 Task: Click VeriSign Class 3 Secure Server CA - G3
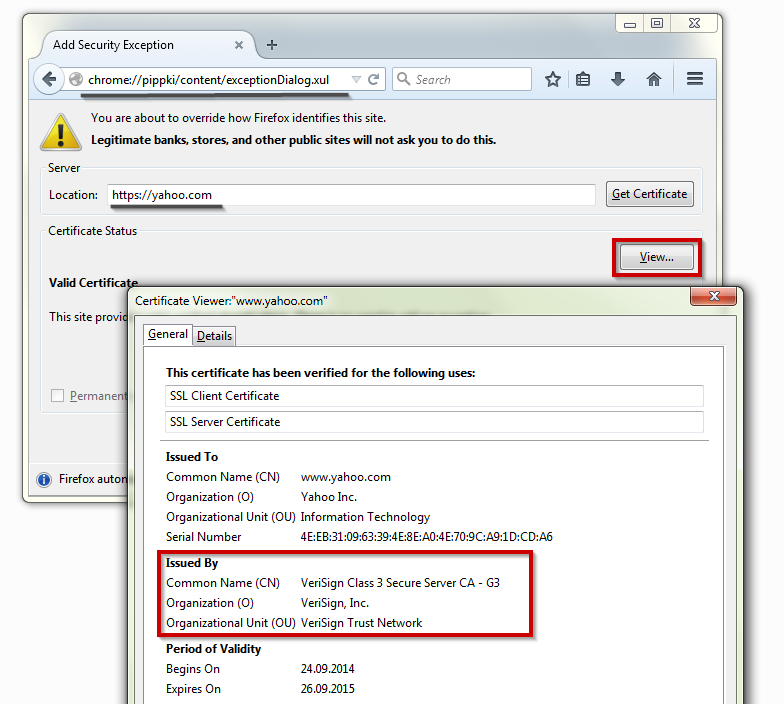400,583
